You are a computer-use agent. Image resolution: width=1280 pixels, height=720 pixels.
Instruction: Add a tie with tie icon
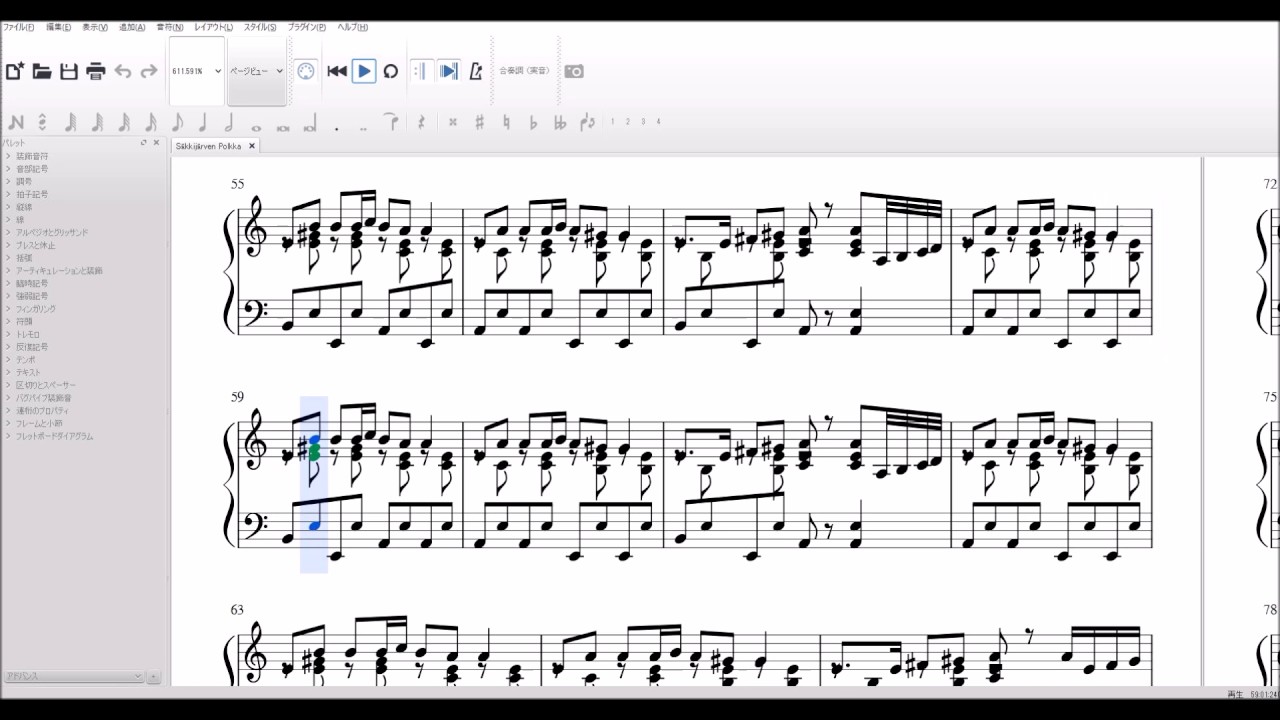tap(392, 122)
